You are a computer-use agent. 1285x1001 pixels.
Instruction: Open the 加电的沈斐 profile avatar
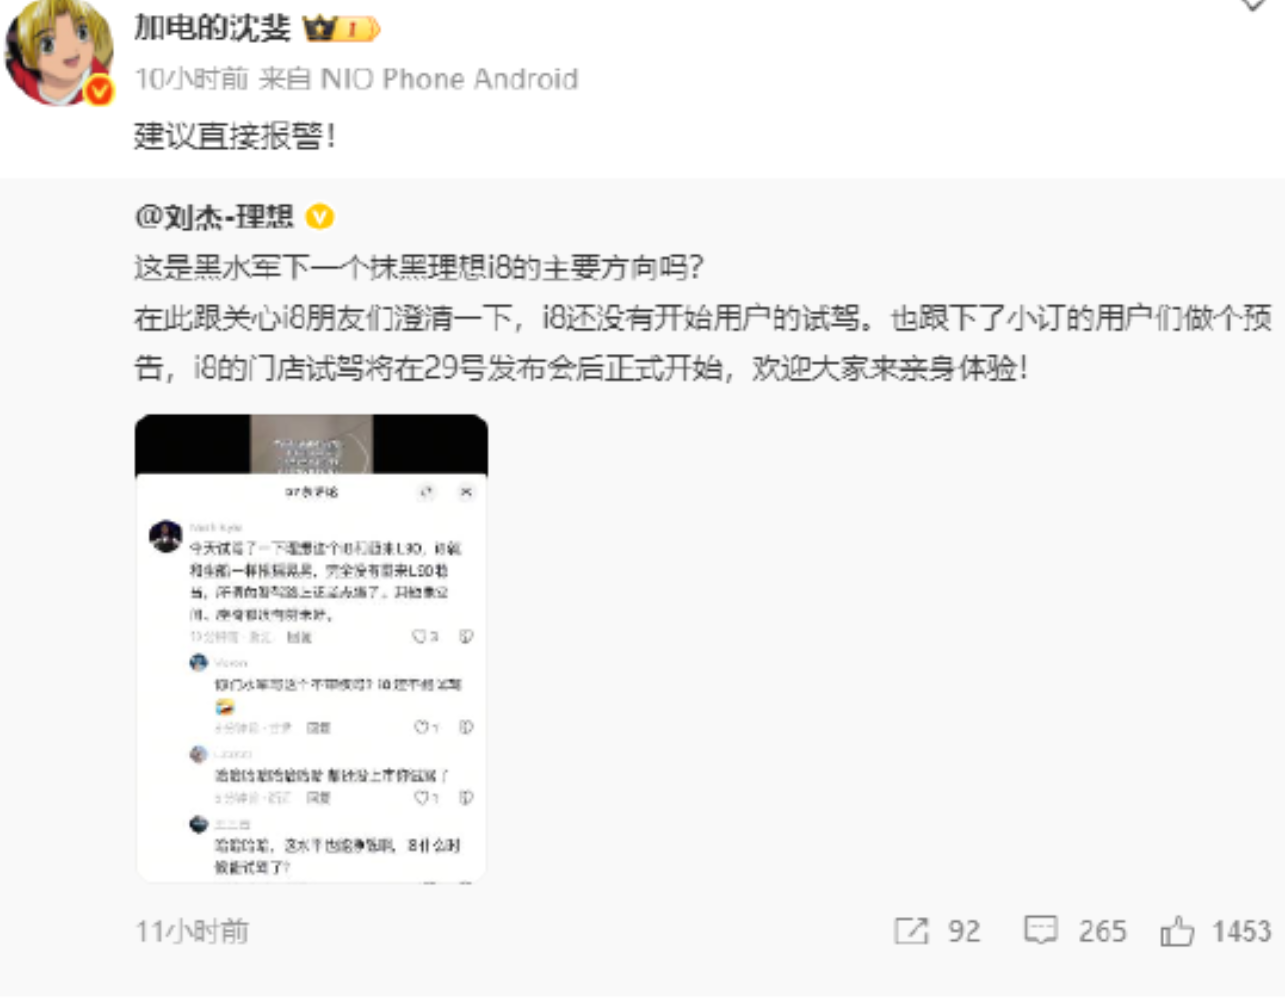(58, 50)
